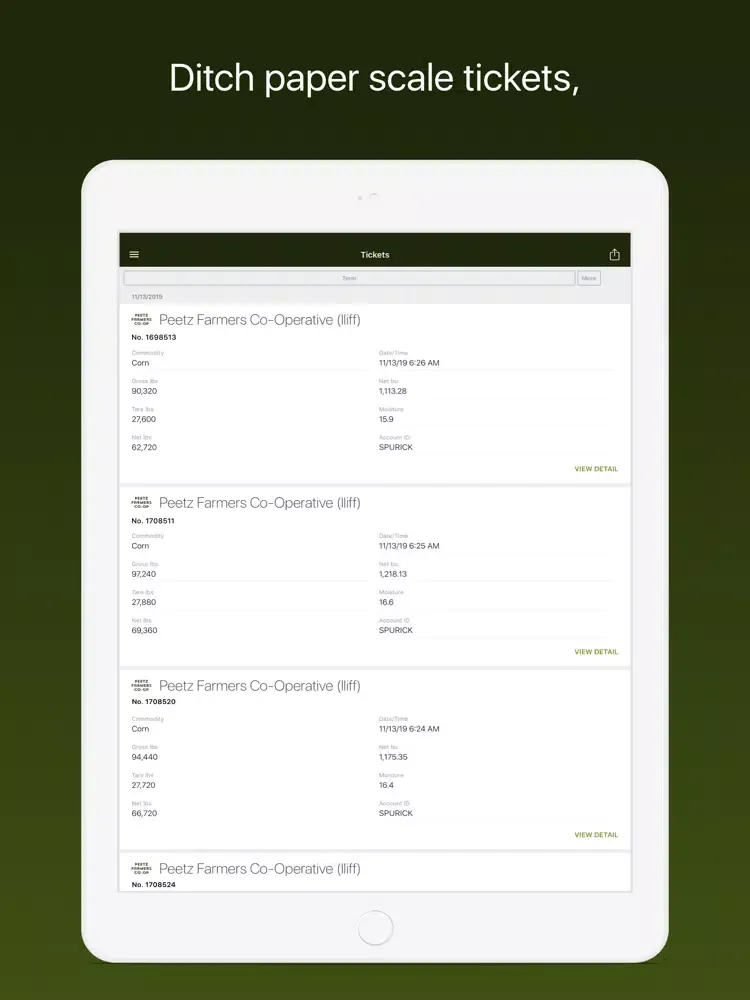The height and width of the screenshot is (1000, 750).
Task: Click Peetz logo on ticket 1708524
Action: (141, 869)
